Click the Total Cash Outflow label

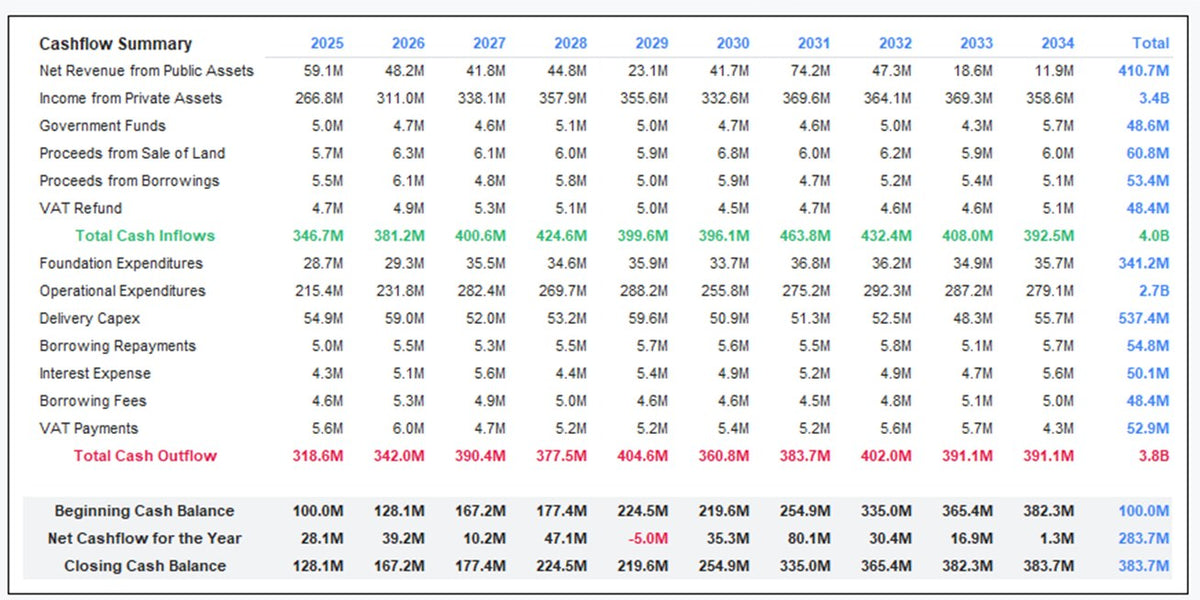click(x=145, y=456)
